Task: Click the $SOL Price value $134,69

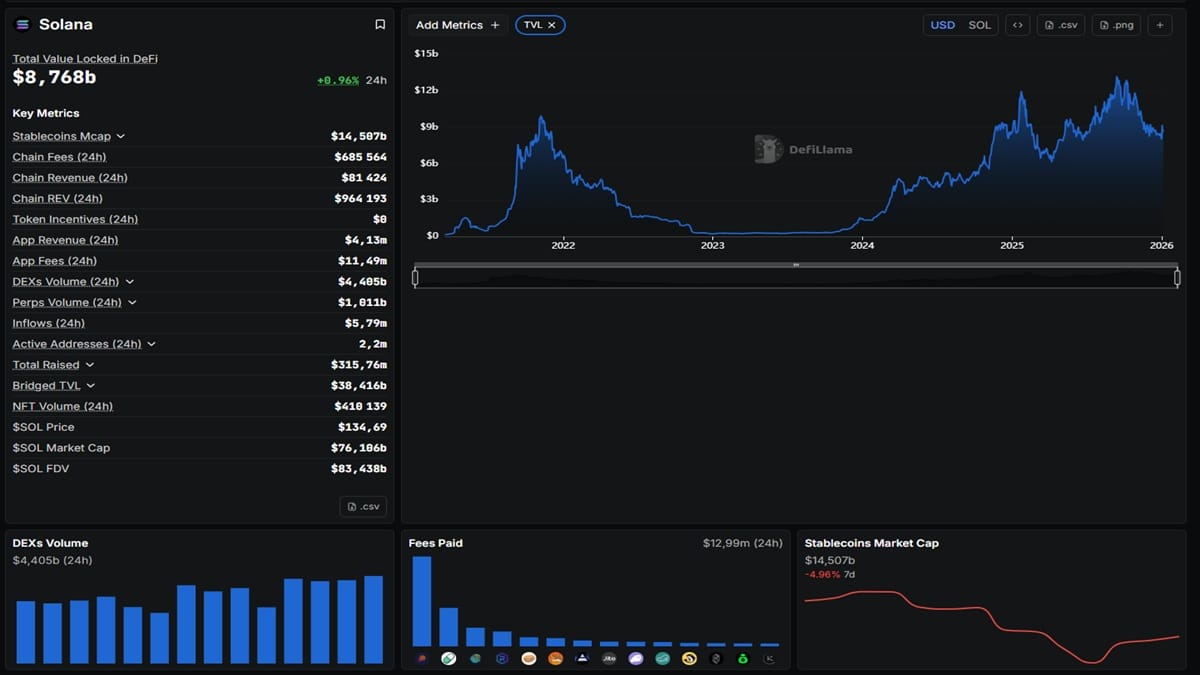Action: click(x=362, y=427)
